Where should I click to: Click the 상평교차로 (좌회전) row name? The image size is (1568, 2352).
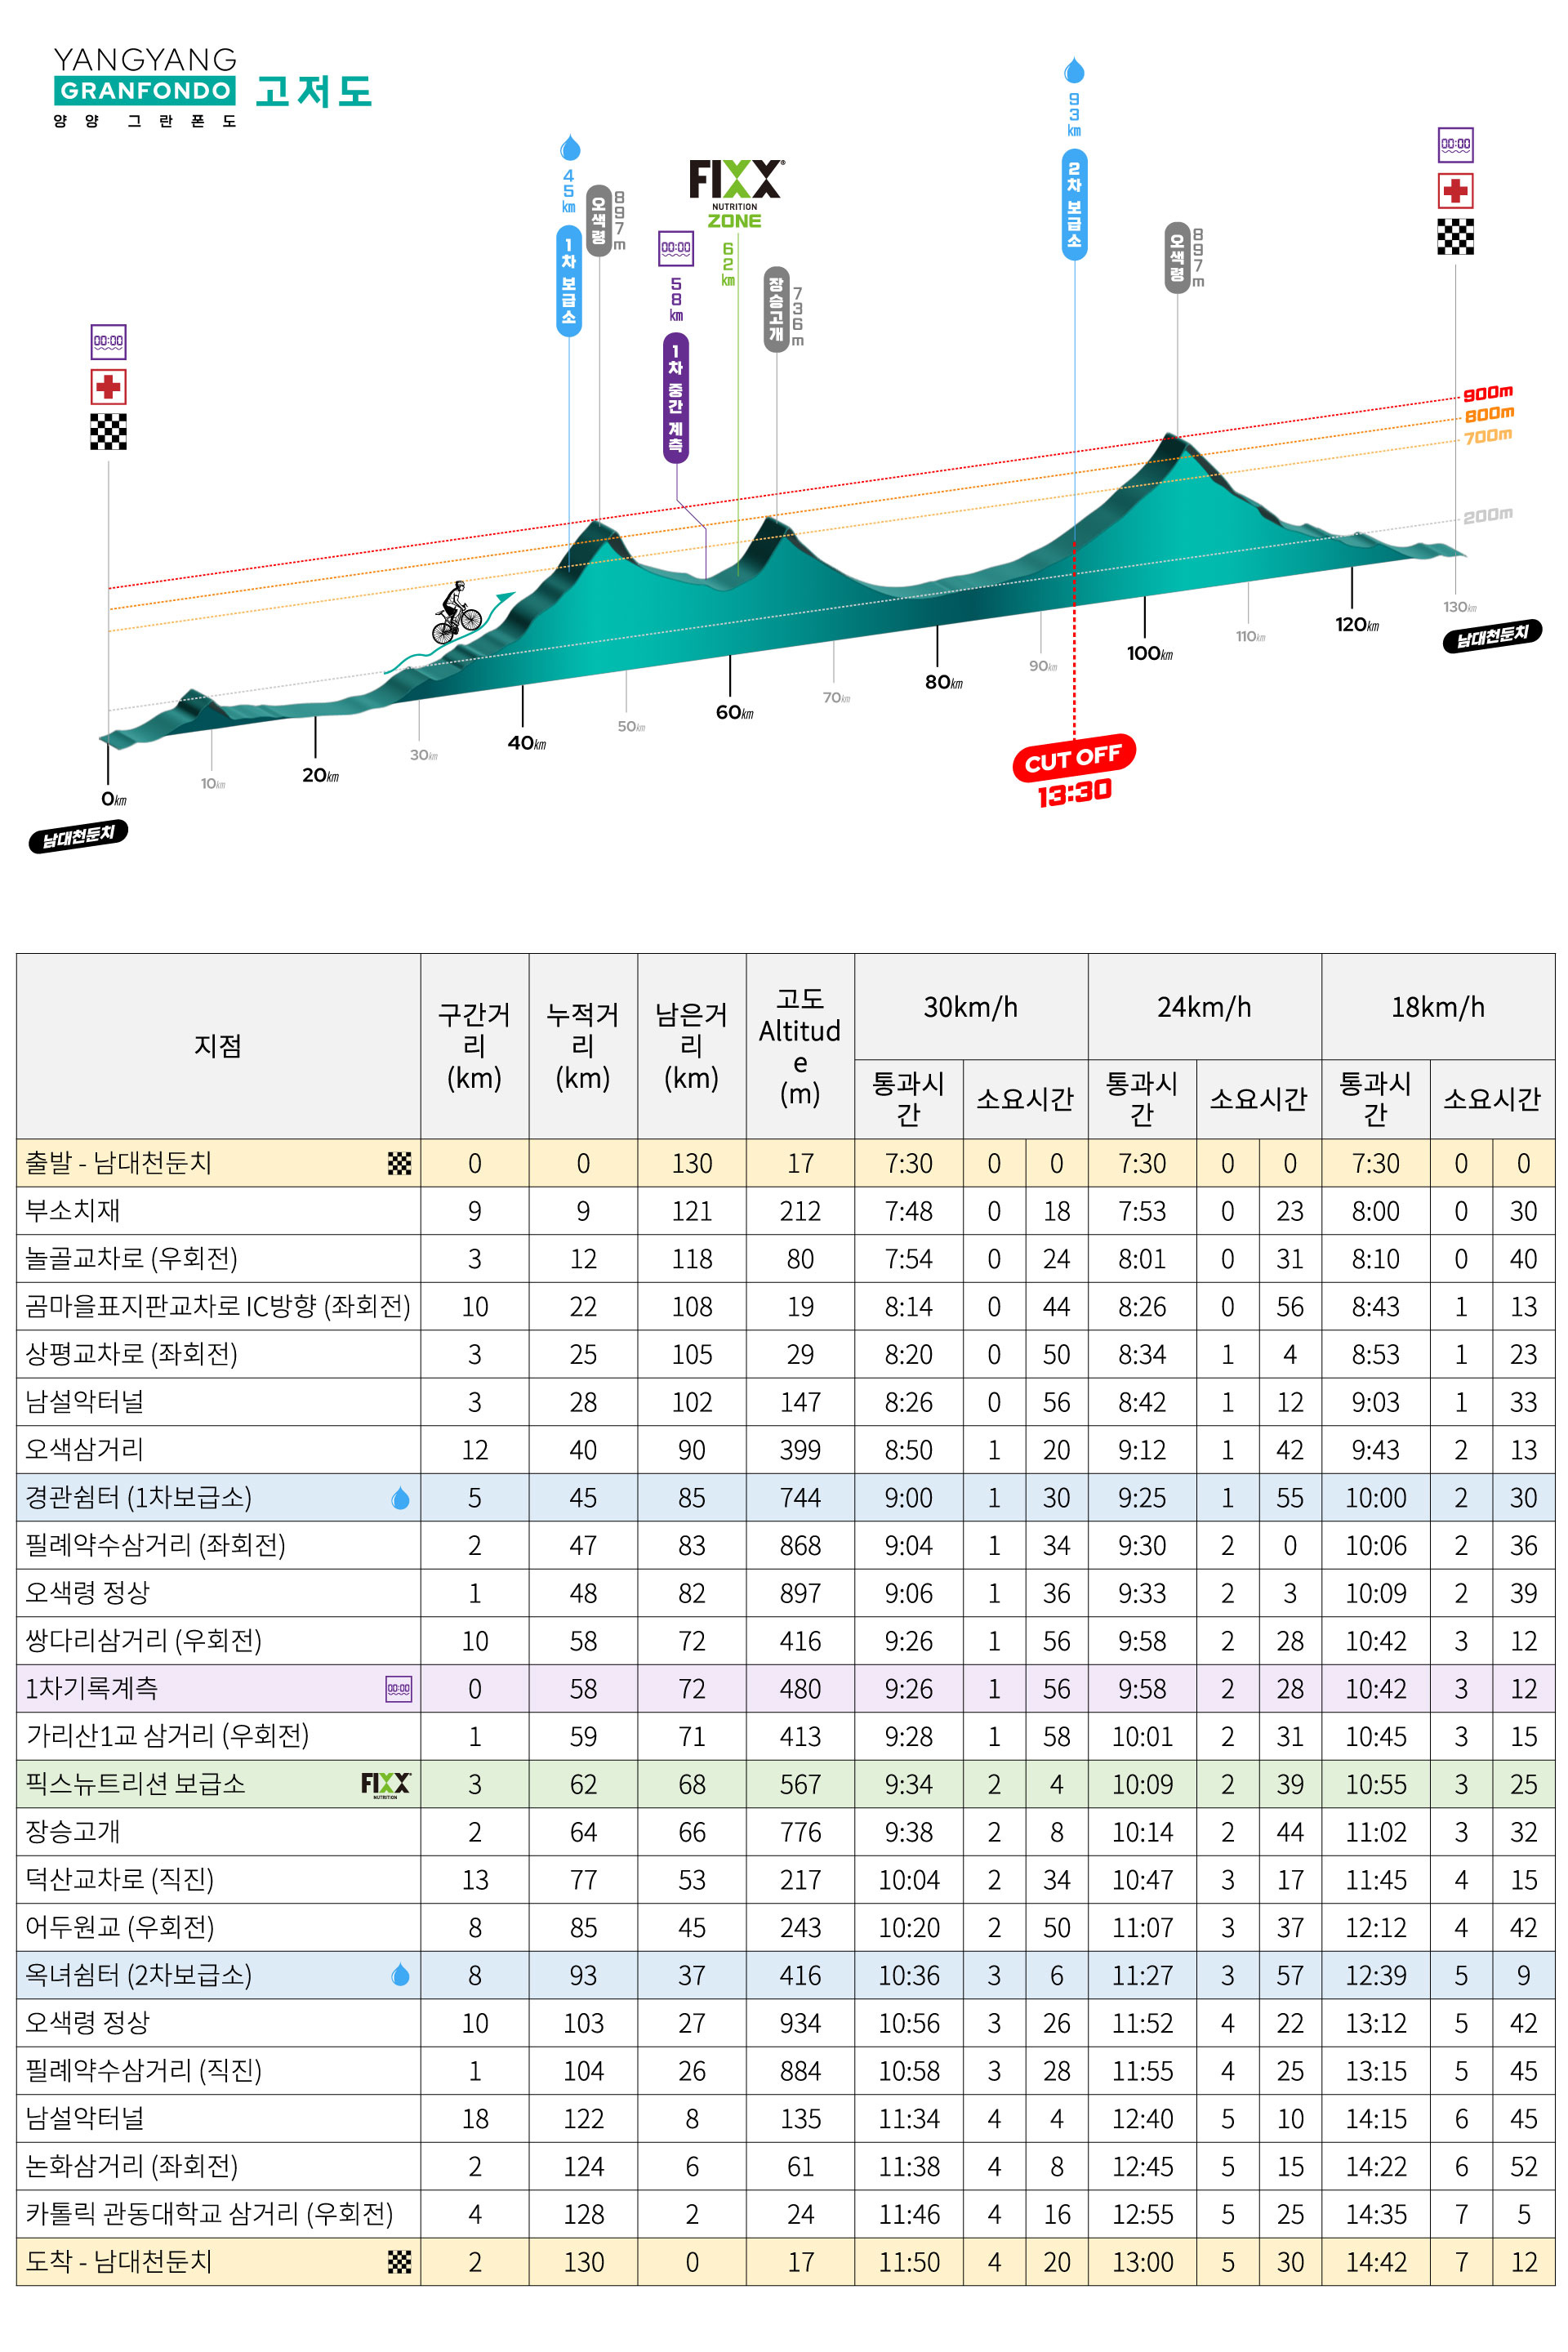pos(131,1354)
